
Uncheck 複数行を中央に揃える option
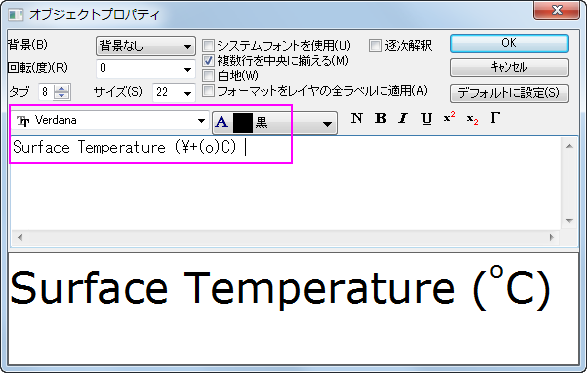(208, 60)
